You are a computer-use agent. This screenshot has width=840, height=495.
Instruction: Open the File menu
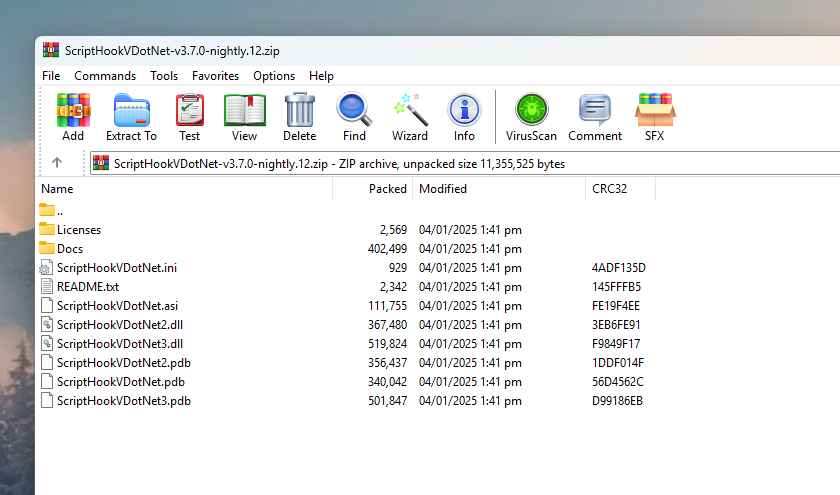tap(51, 76)
